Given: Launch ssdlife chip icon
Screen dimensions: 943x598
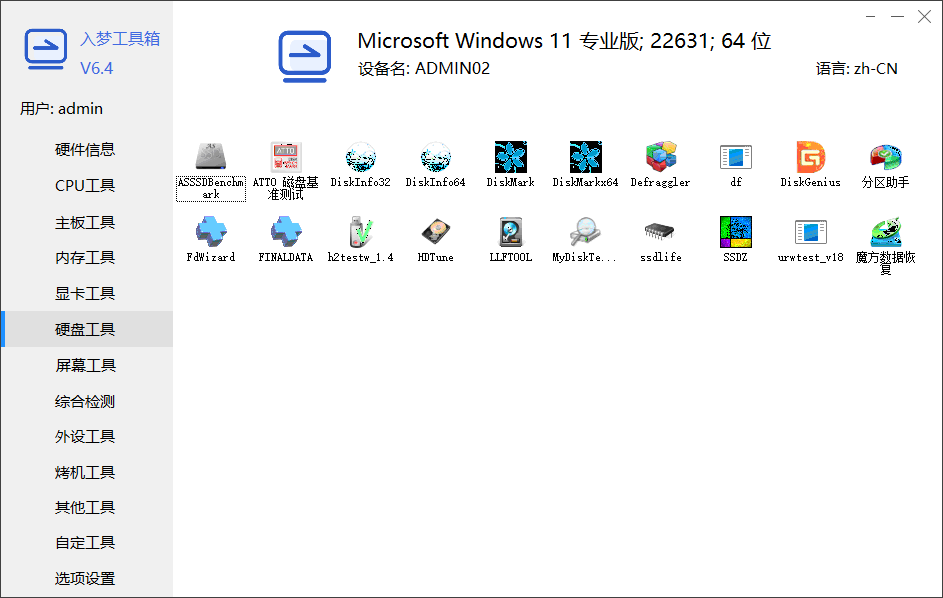Looking at the screenshot, I should (x=660, y=240).
